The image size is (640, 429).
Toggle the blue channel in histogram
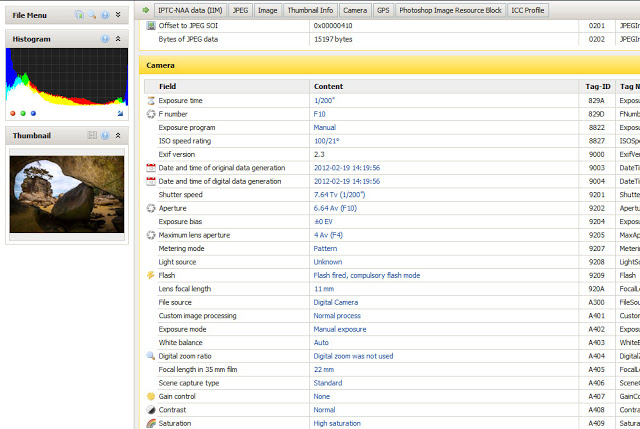[34, 114]
